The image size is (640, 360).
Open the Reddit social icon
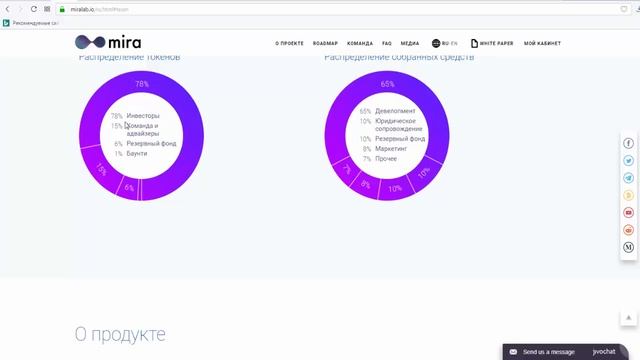coord(629,230)
